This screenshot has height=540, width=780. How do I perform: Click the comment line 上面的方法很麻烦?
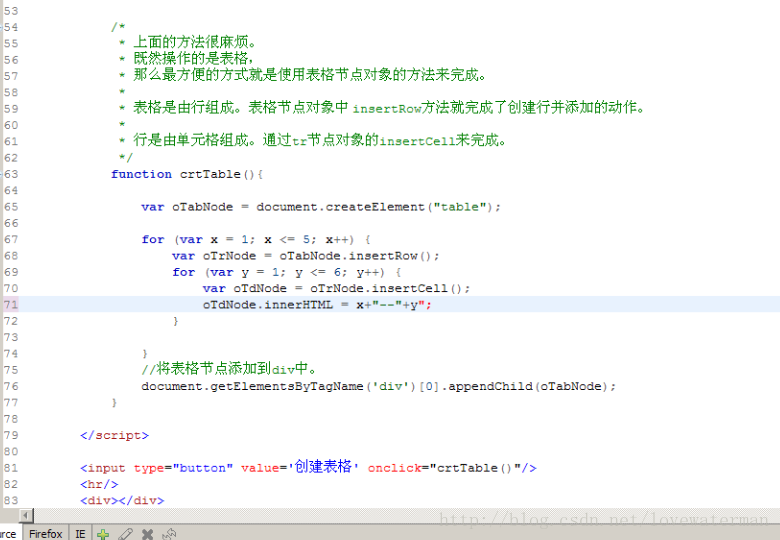pyautogui.click(x=195, y=42)
